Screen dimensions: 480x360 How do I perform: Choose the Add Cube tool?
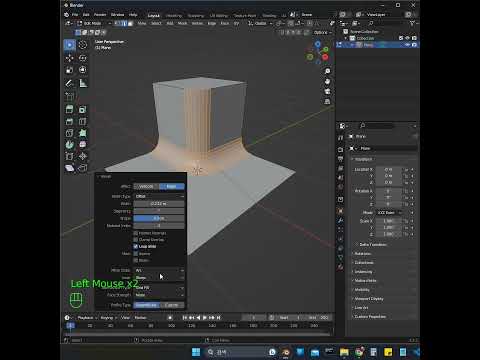70,96
